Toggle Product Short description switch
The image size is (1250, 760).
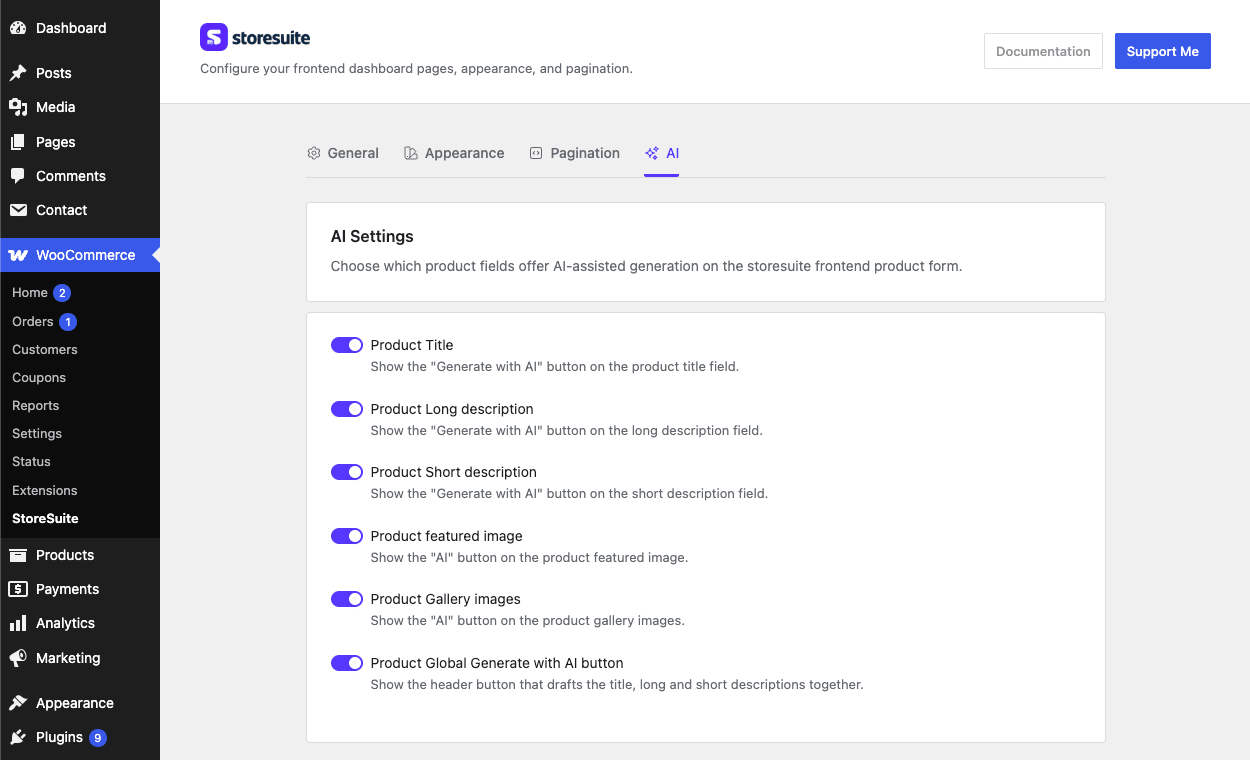tap(347, 472)
